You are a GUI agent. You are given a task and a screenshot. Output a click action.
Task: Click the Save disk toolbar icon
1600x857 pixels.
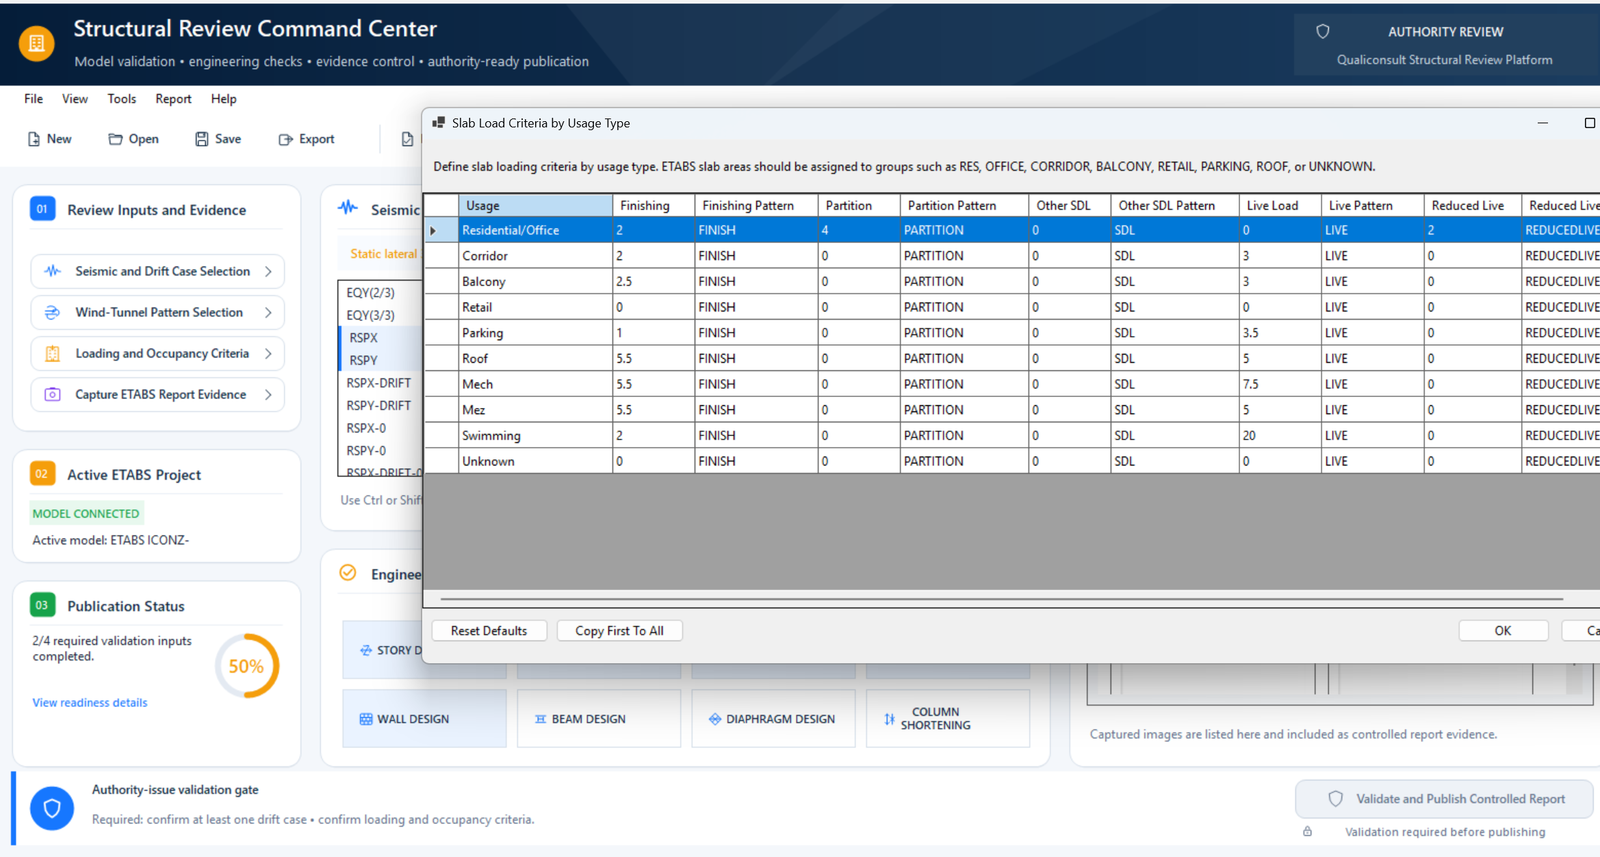(202, 139)
